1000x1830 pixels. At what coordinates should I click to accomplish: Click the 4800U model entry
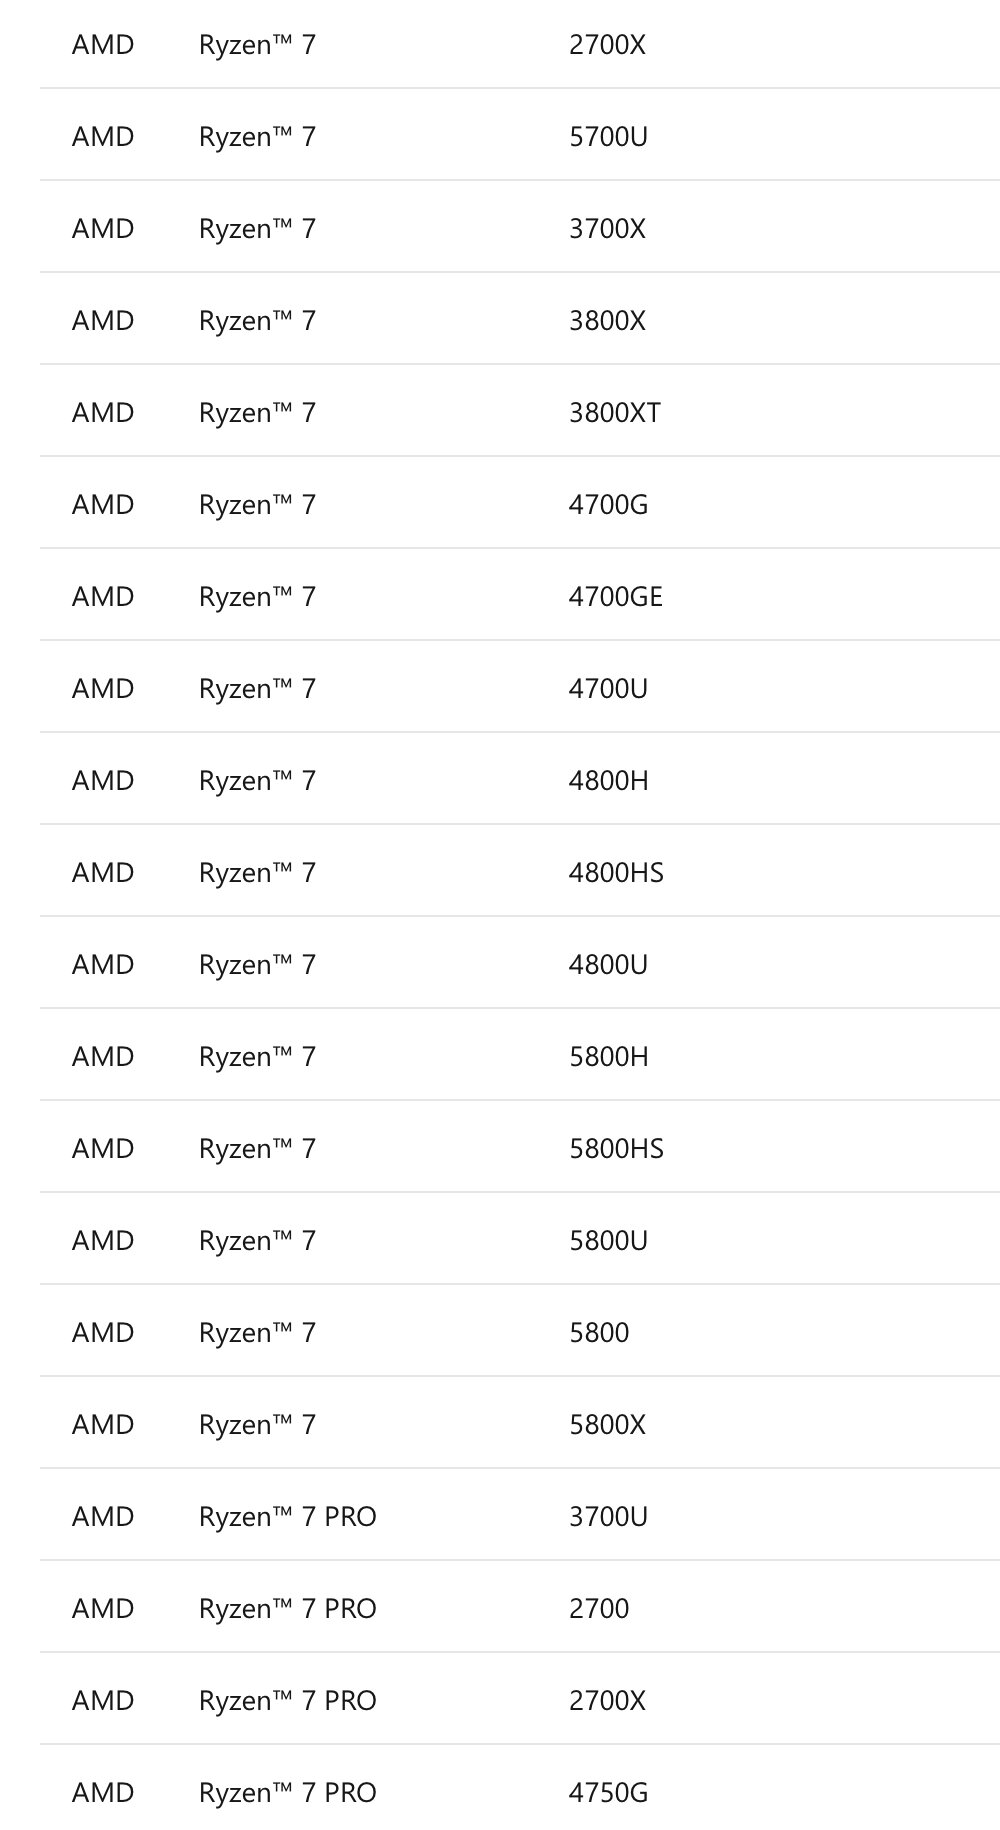coord(608,965)
